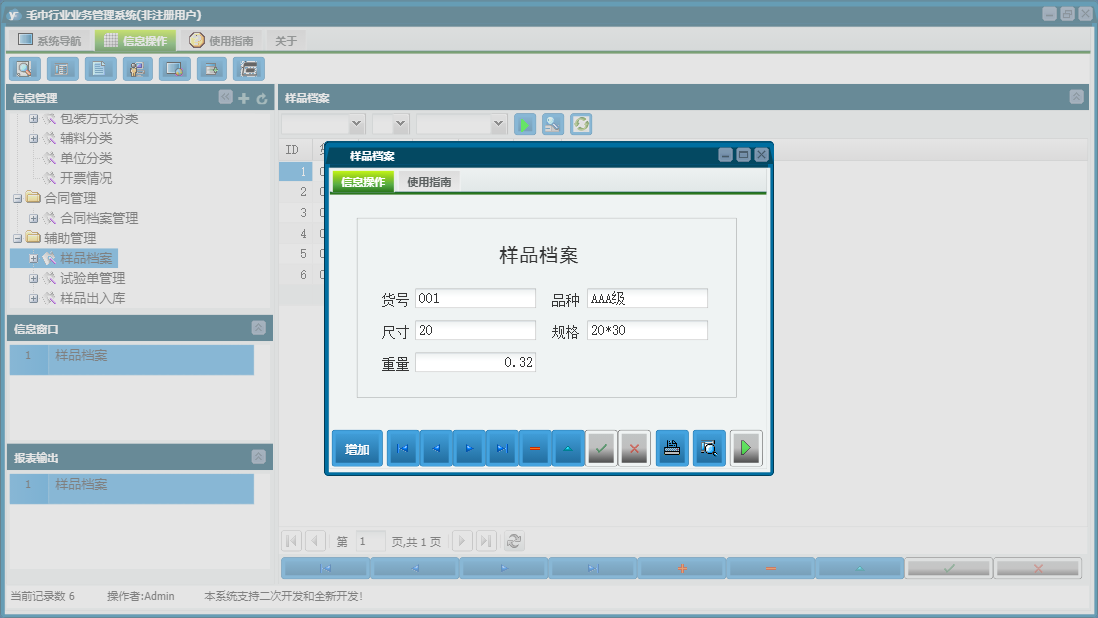Open print preview in the 样品档案 dialog

pos(710,448)
